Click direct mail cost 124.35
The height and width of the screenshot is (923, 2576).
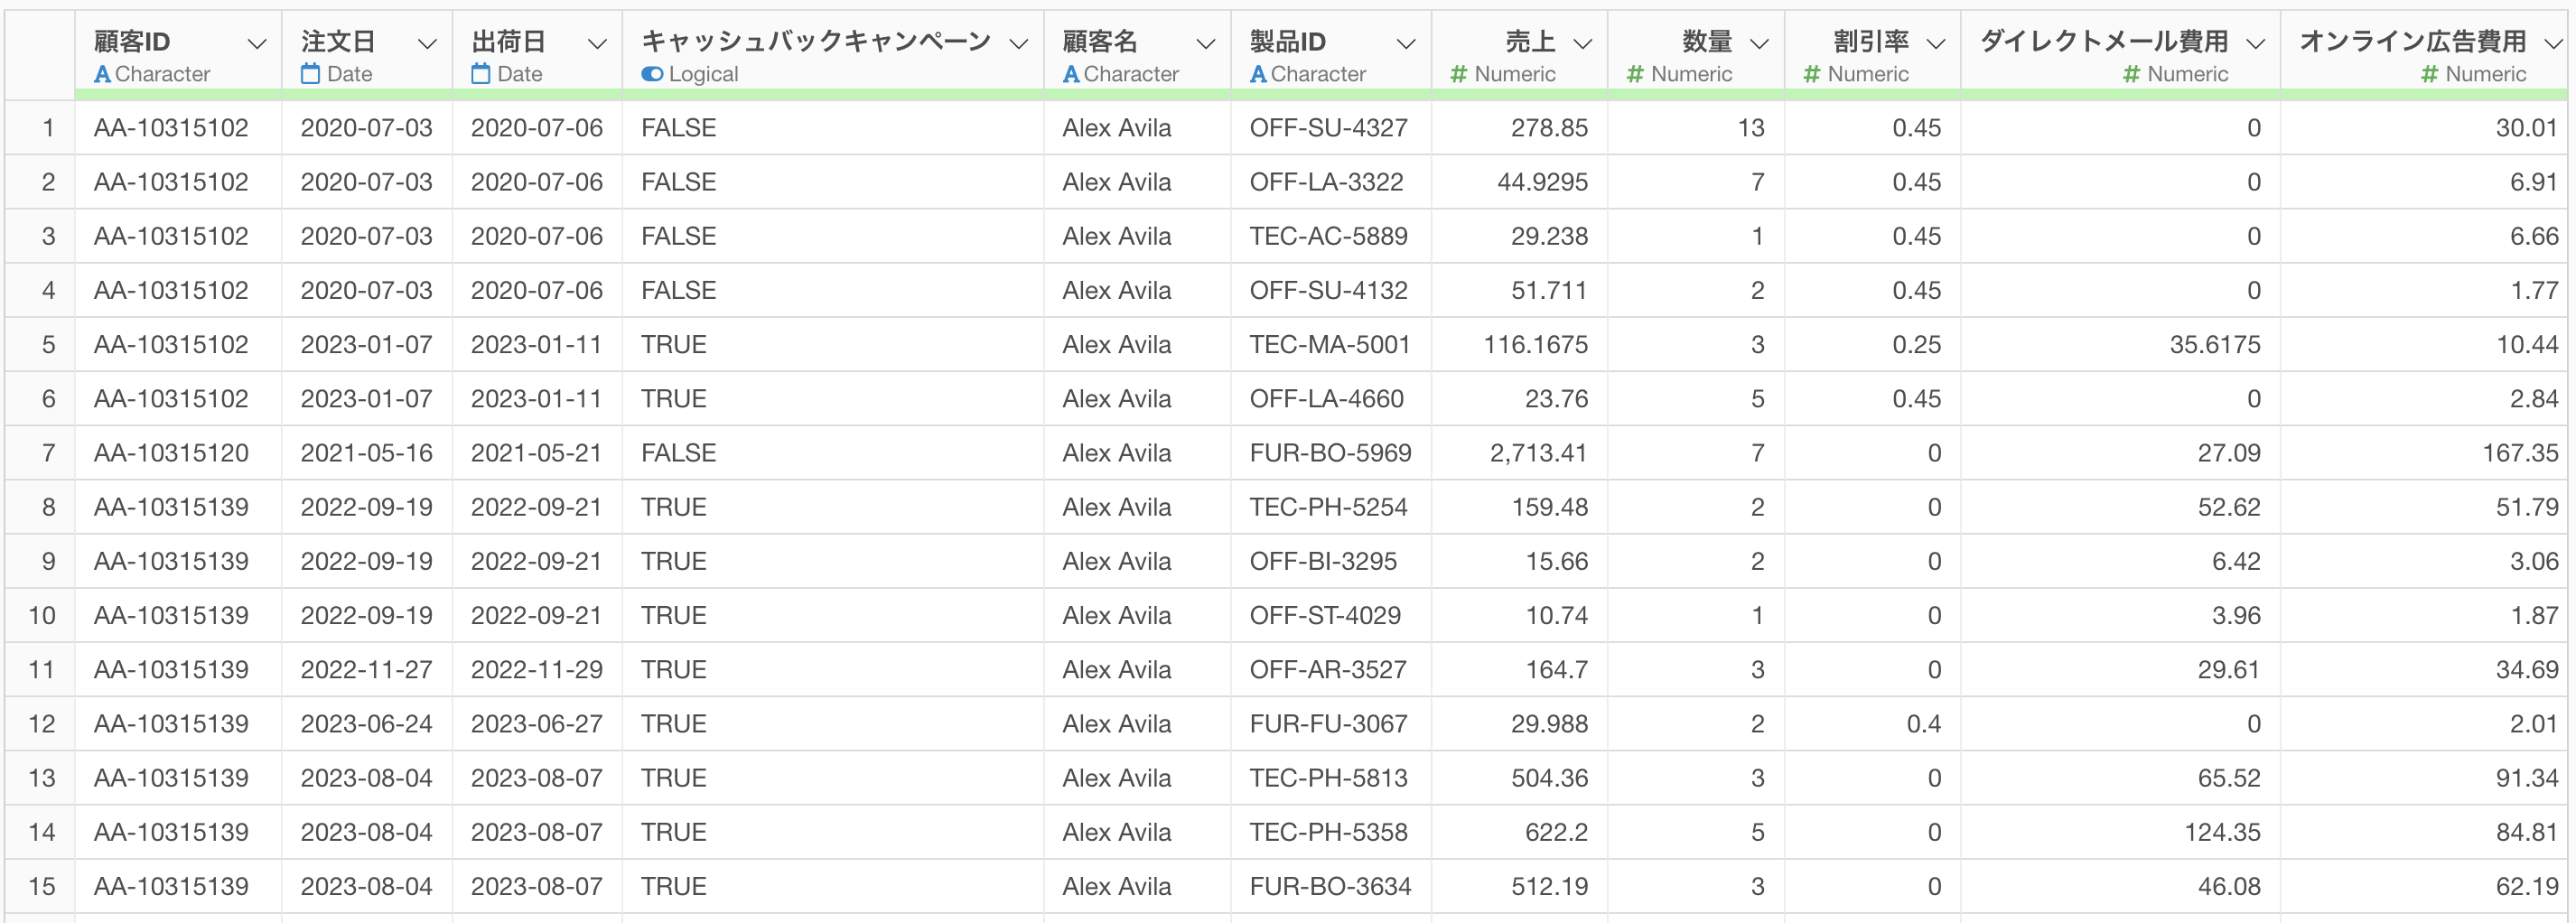tap(2221, 832)
